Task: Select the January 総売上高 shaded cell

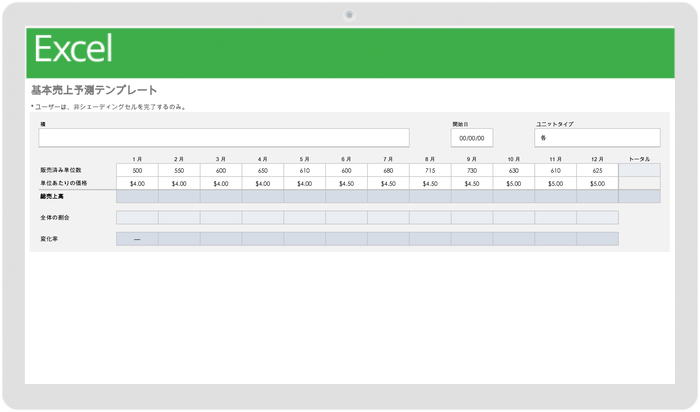Action: (x=137, y=196)
